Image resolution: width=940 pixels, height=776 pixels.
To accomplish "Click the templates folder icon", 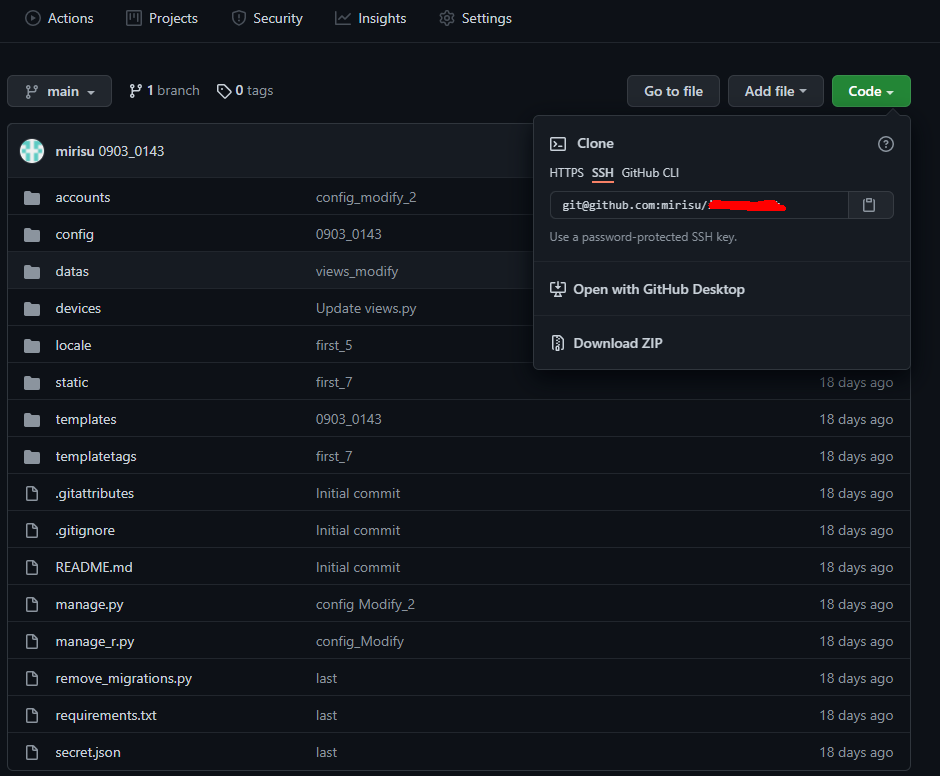I will click(x=32, y=420).
